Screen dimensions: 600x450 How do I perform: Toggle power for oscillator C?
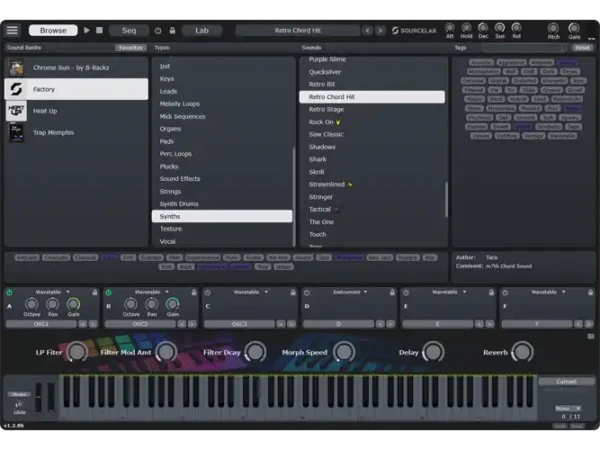[207, 292]
